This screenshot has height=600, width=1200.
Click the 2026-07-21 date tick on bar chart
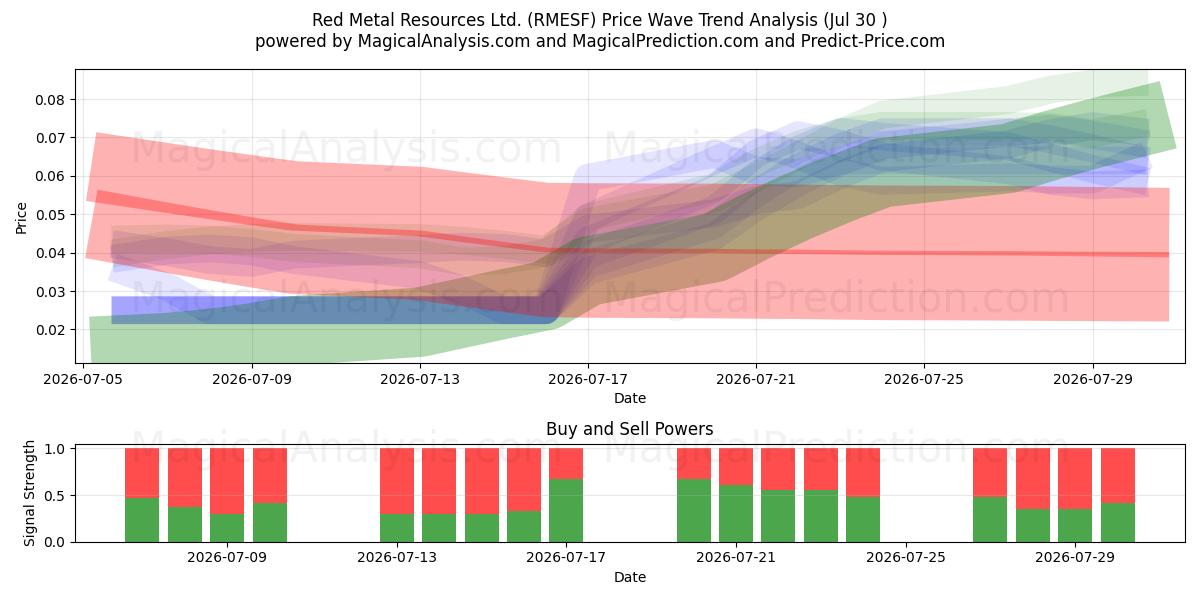[736, 558]
